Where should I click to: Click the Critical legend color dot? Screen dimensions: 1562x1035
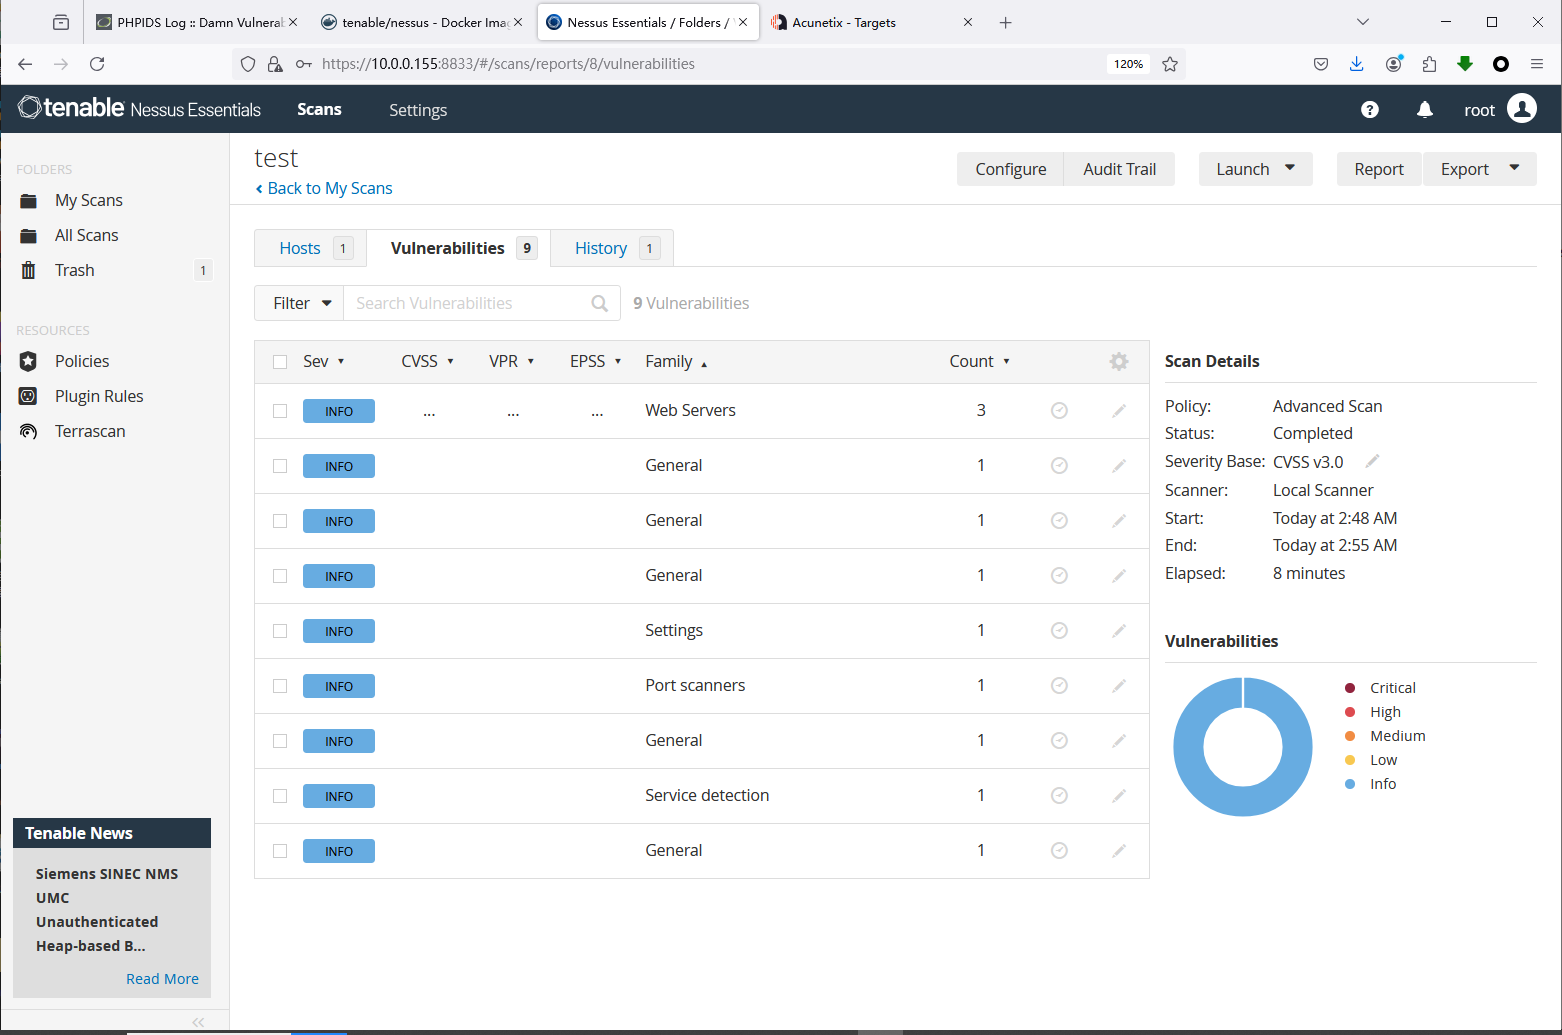click(1350, 688)
